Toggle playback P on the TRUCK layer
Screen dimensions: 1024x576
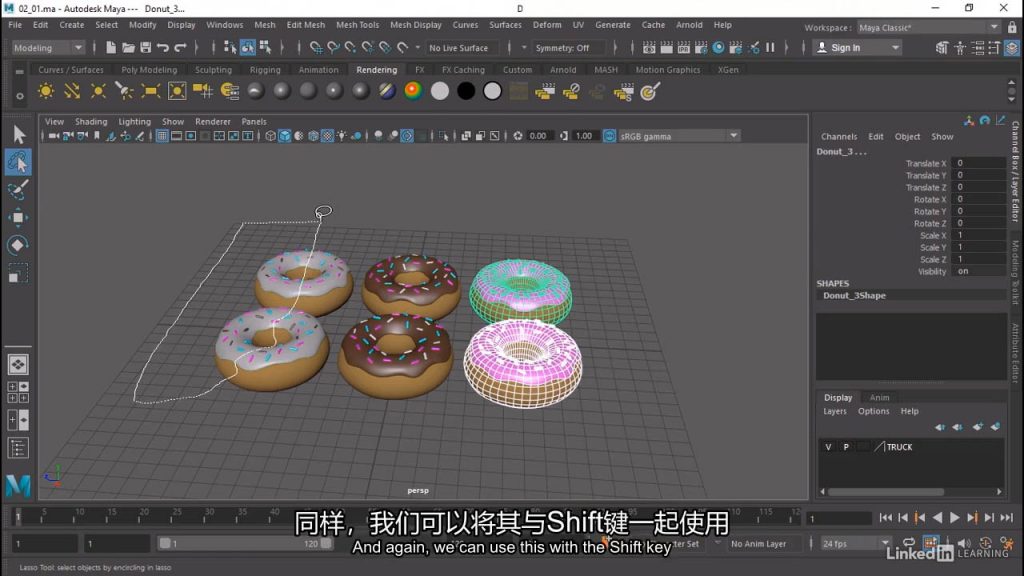[x=846, y=447]
